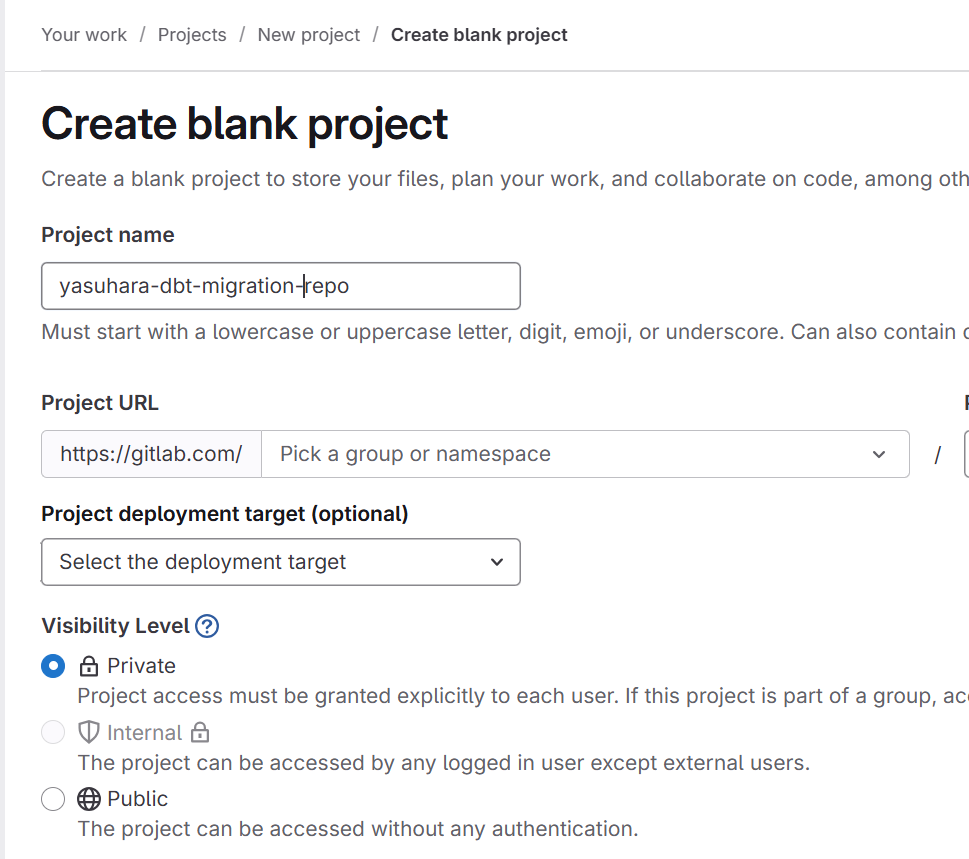Choose the Public visibility radio button
The width and height of the screenshot is (969, 859).
click(53, 799)
